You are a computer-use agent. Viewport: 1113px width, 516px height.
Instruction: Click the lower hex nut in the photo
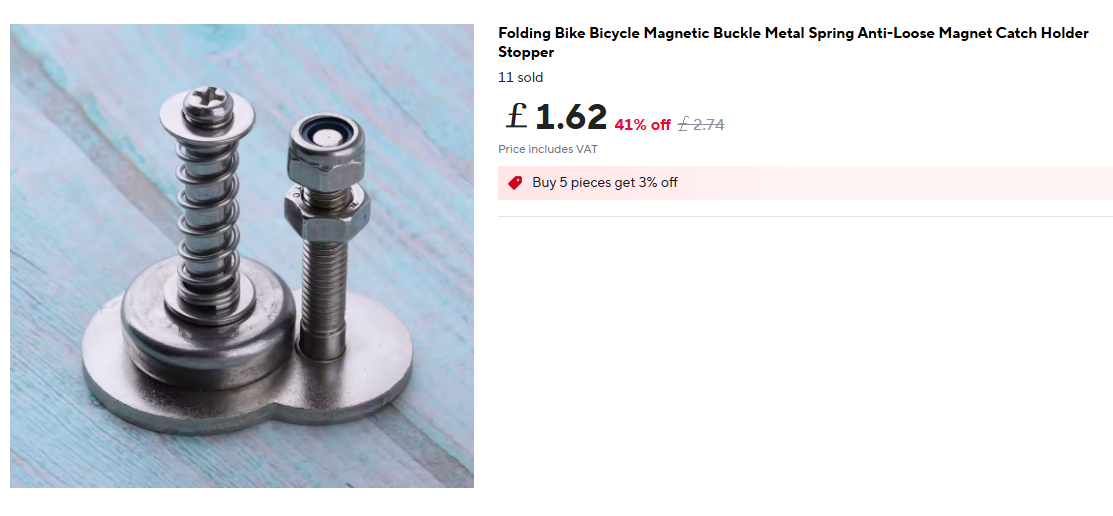tap(327, 213)
